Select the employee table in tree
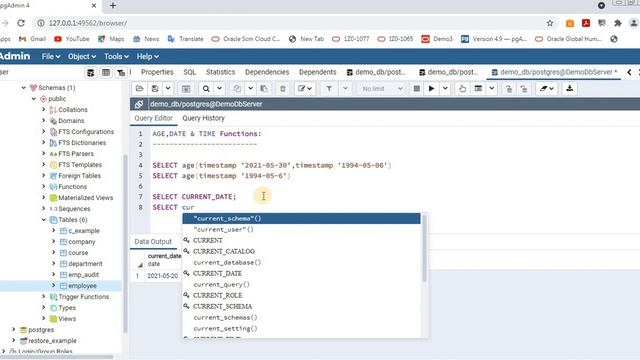Image resolution: width=640 pixels, height=360 pixels. (x=82, y=286)
